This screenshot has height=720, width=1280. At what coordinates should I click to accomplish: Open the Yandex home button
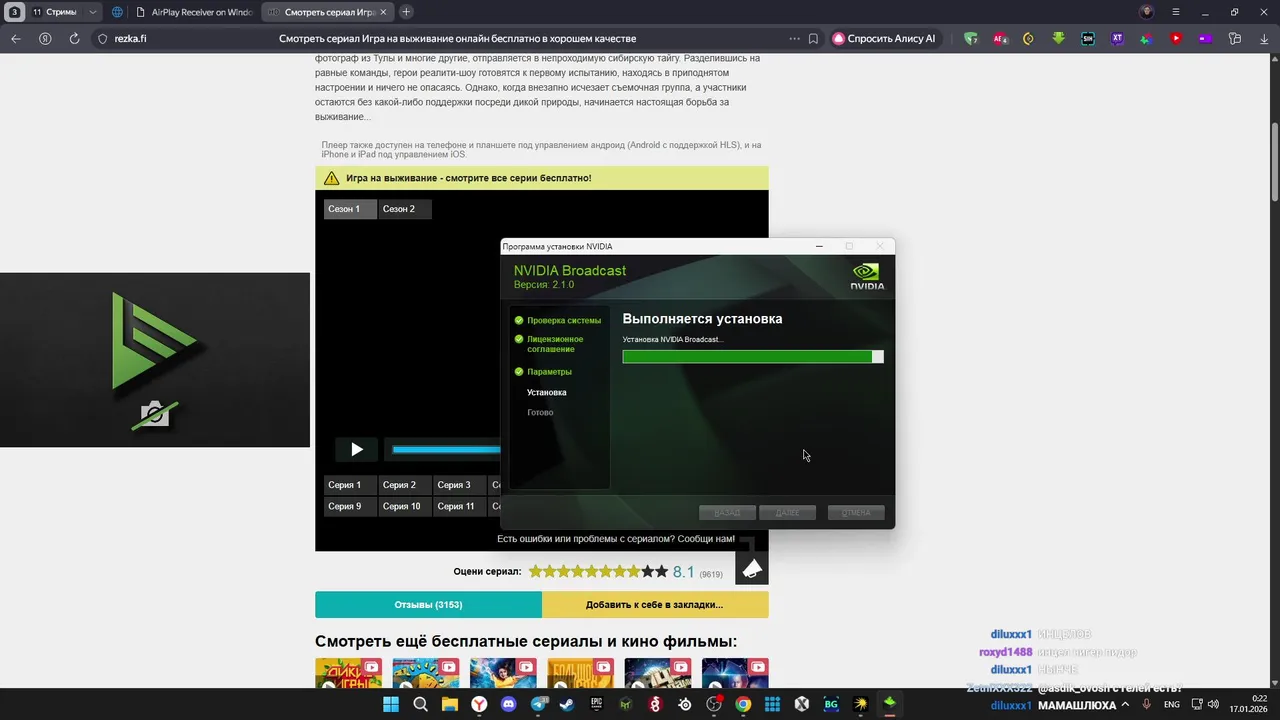tap(45, 39)
